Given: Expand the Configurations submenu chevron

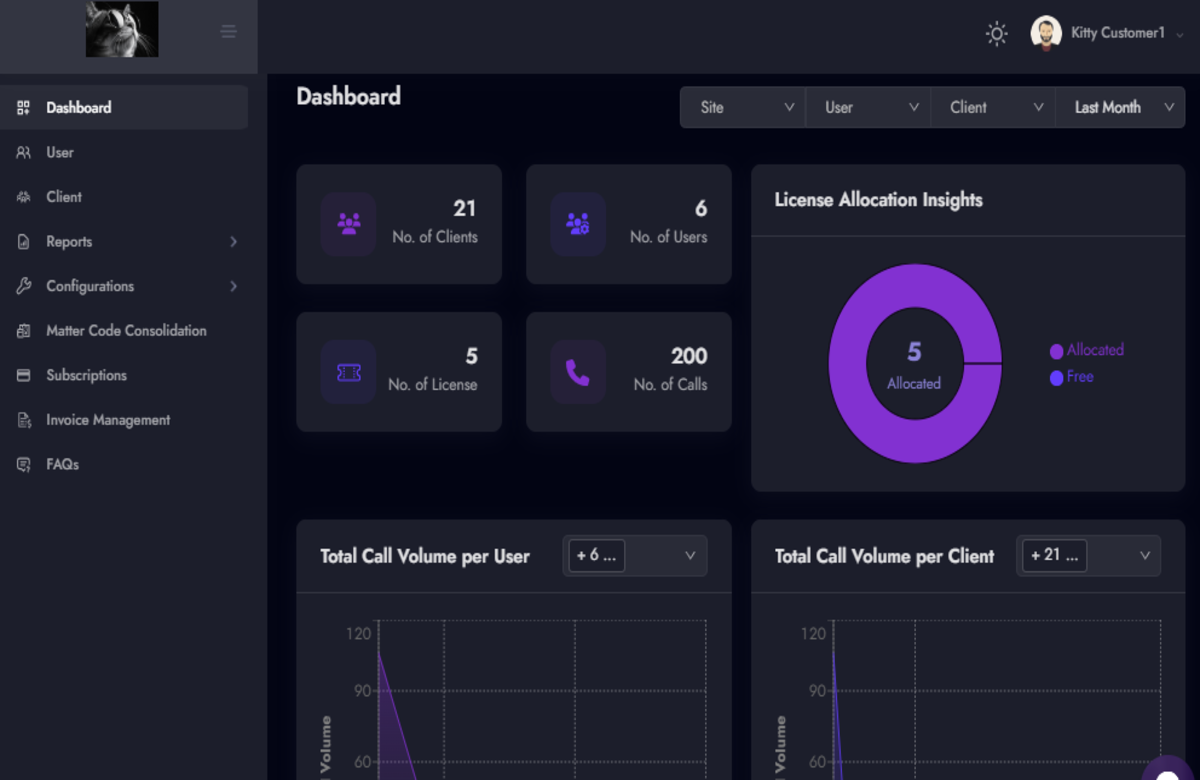Looking at the screenshot, I should click(x=233, y=286).
